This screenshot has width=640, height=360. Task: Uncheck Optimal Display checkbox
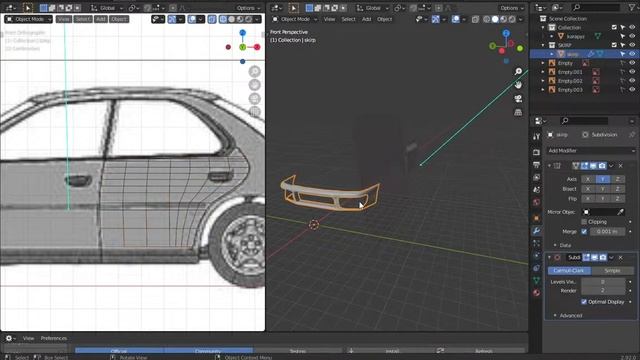point(584,302)
